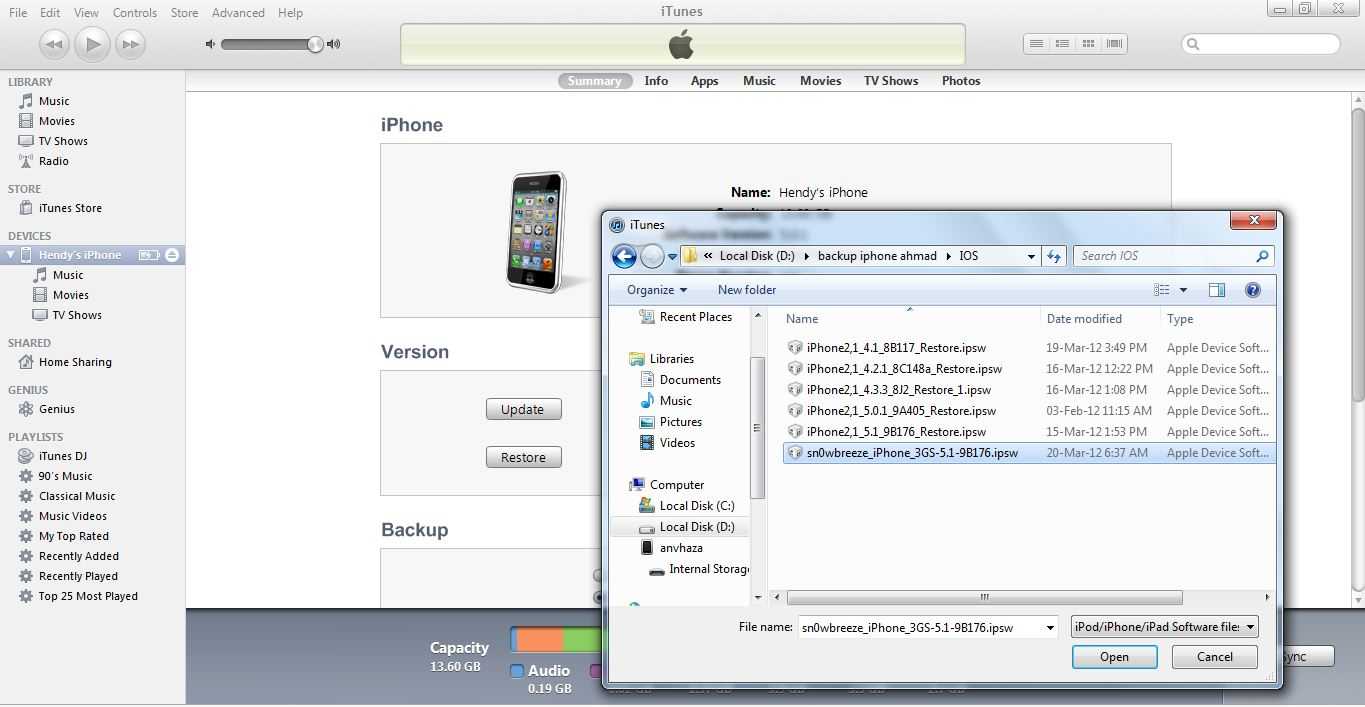1365x707 pixels.
Task: Open the Recently Added playlist
Action: [79, 556]
